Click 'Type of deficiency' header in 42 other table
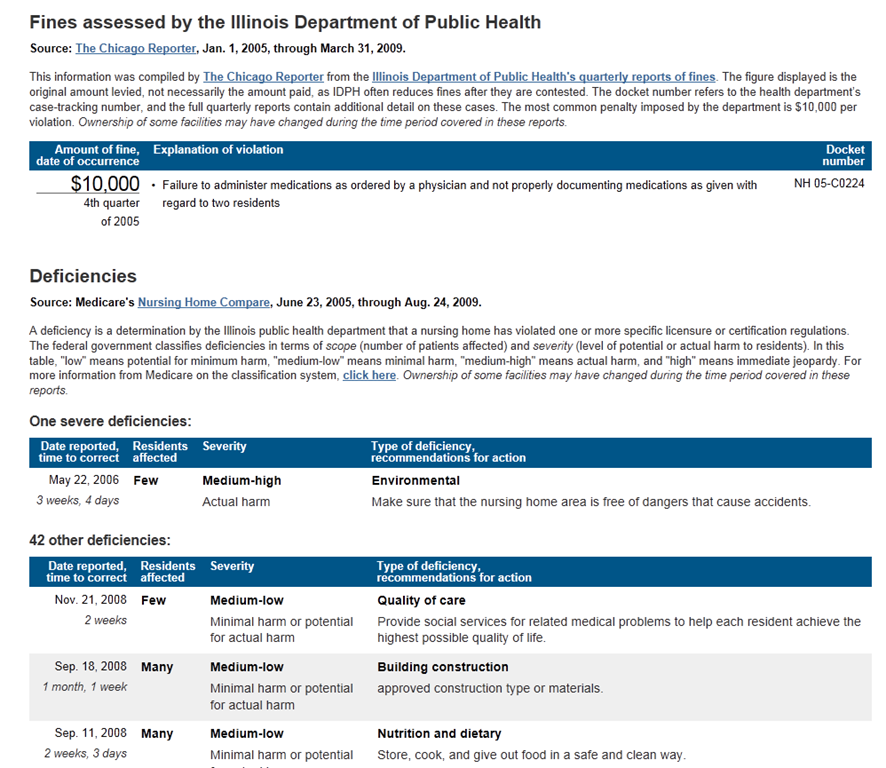This screenshot has width=886, height=768. point(454,572)
